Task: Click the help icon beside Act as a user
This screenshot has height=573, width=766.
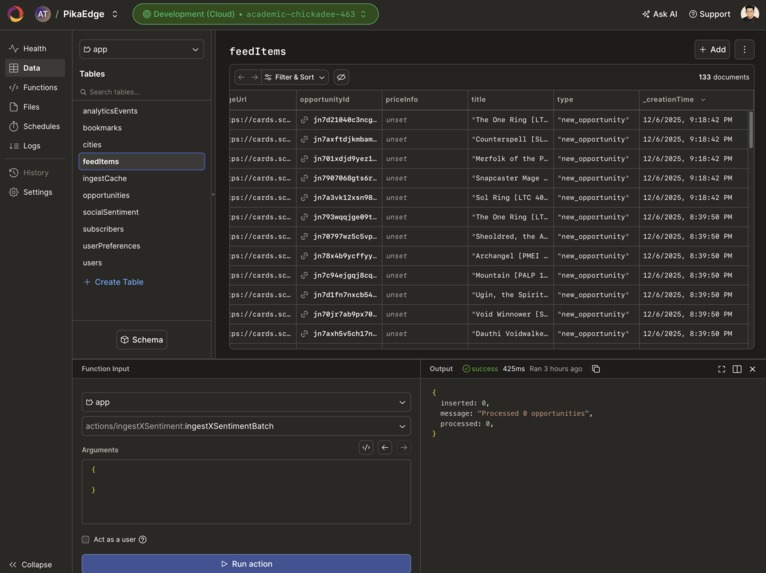Action: [x=143, y=539]
